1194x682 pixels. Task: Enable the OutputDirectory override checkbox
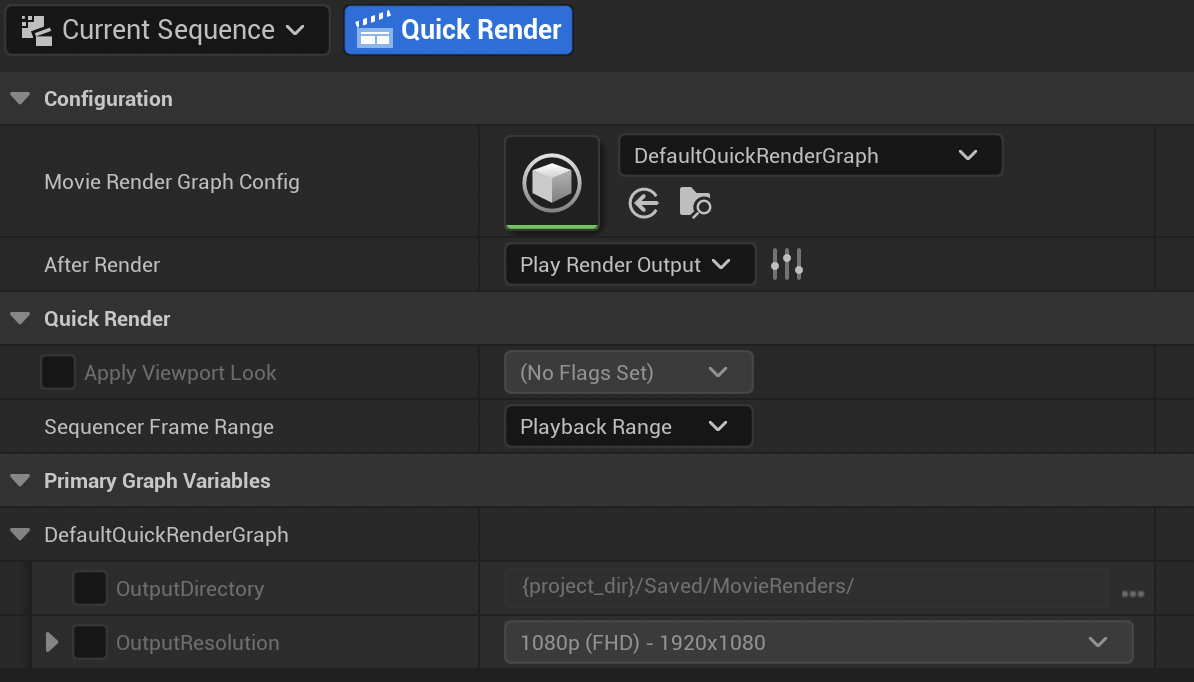point(90,588)
